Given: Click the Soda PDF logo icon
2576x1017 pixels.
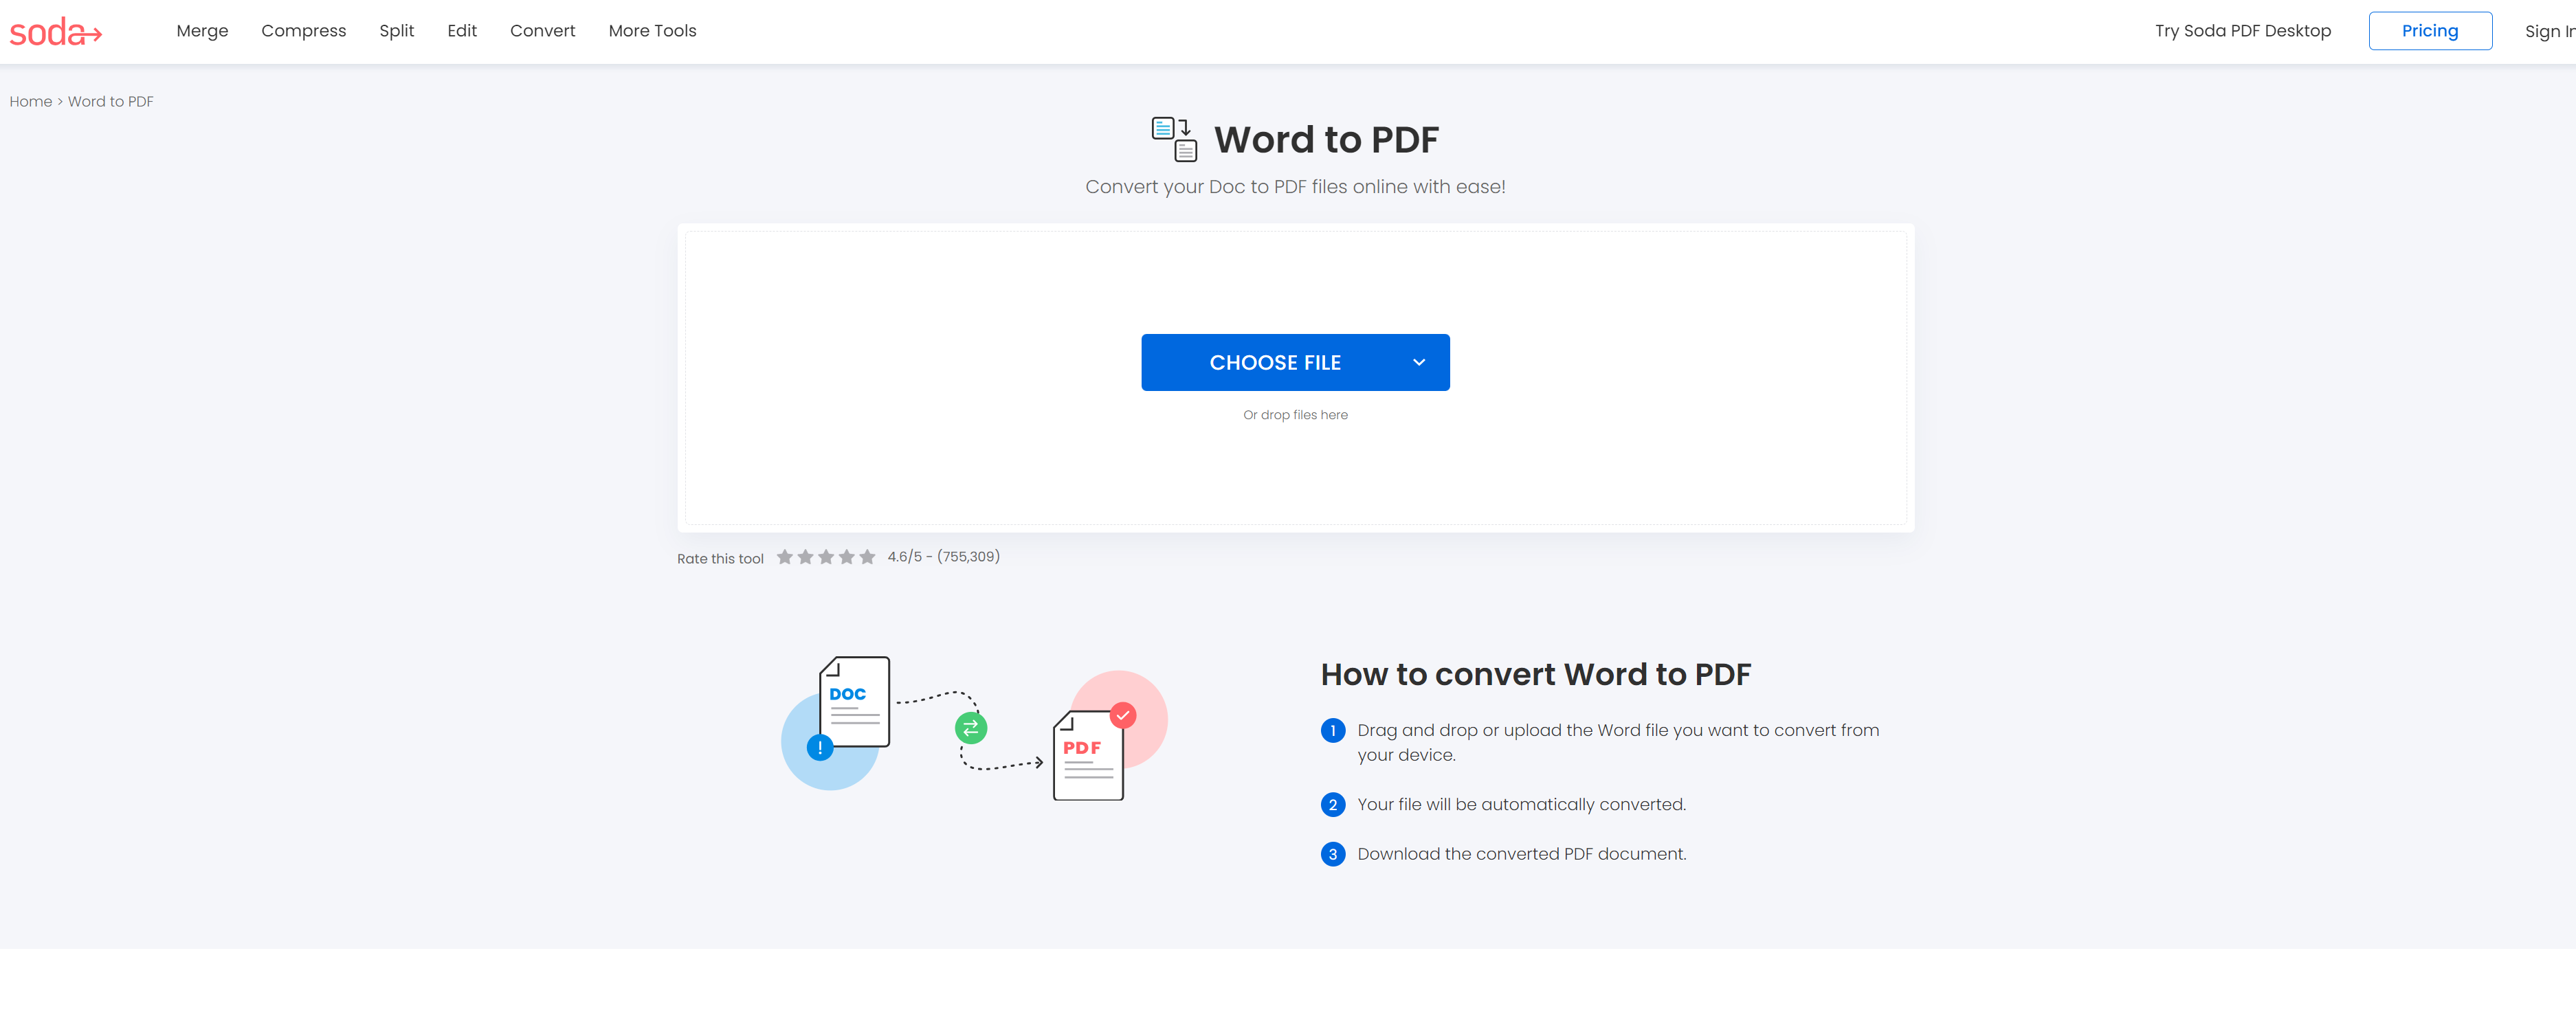Looking at the screenshot, I should pos(58,30).
